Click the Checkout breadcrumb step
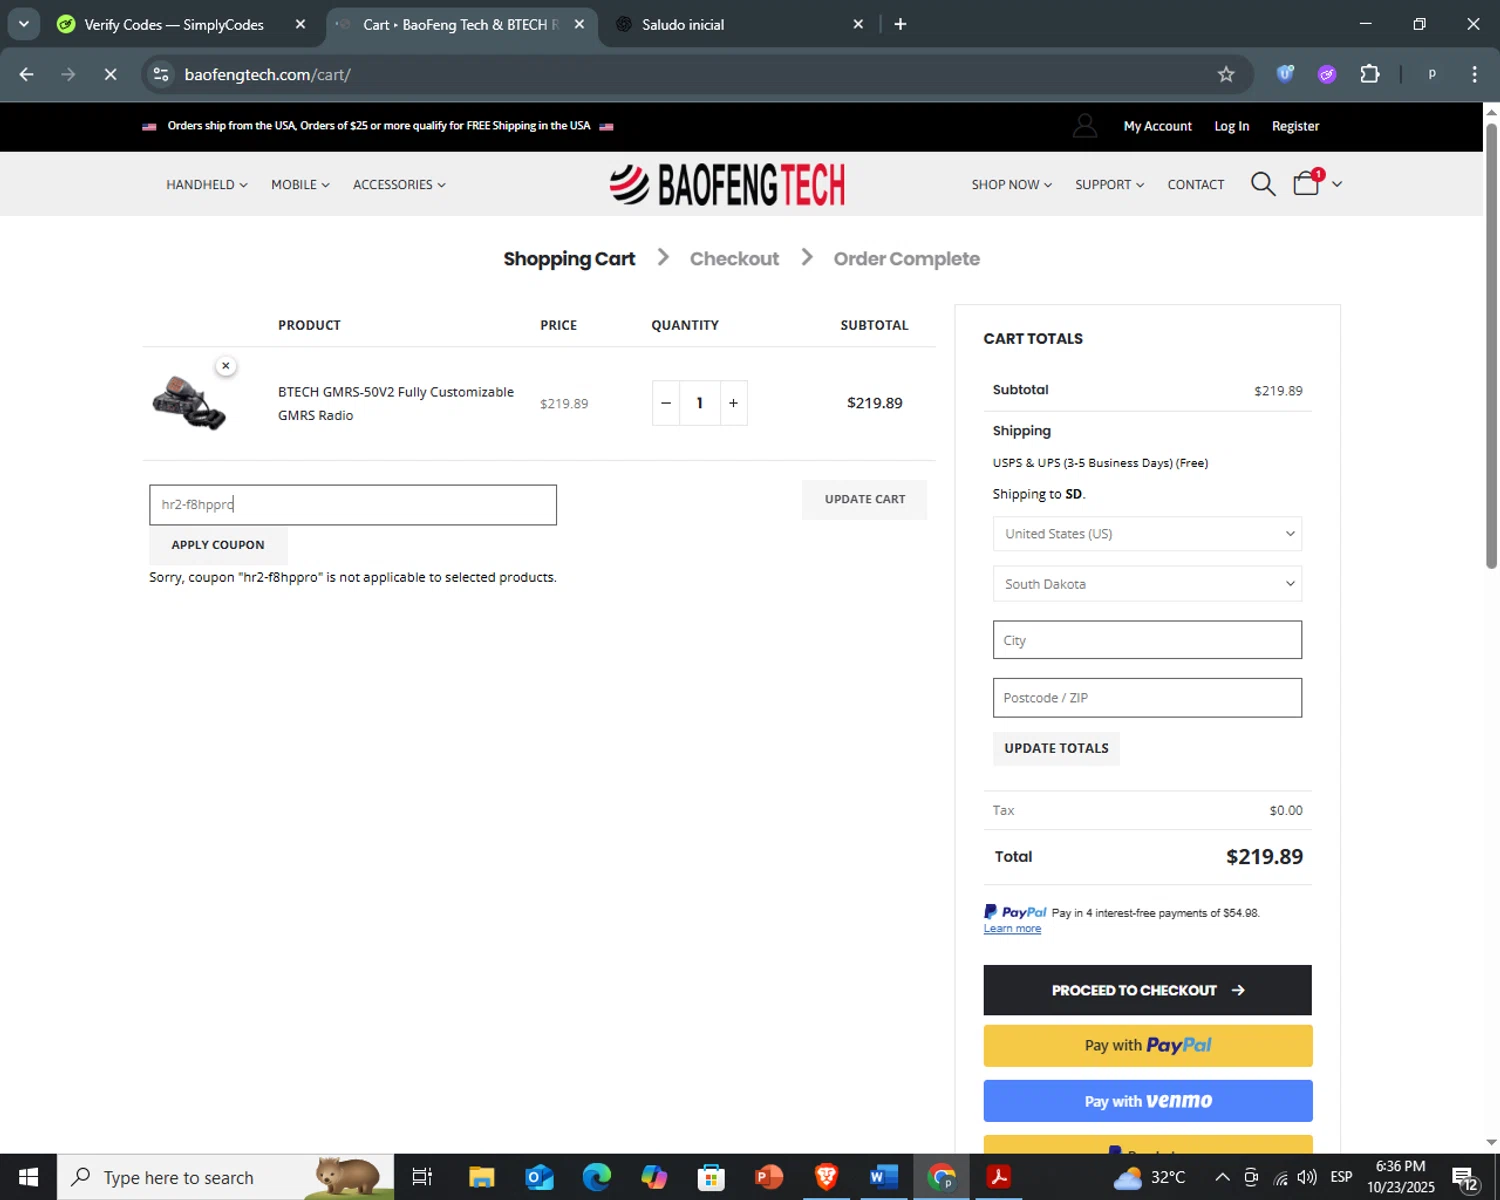 click(x=734, y=259)
